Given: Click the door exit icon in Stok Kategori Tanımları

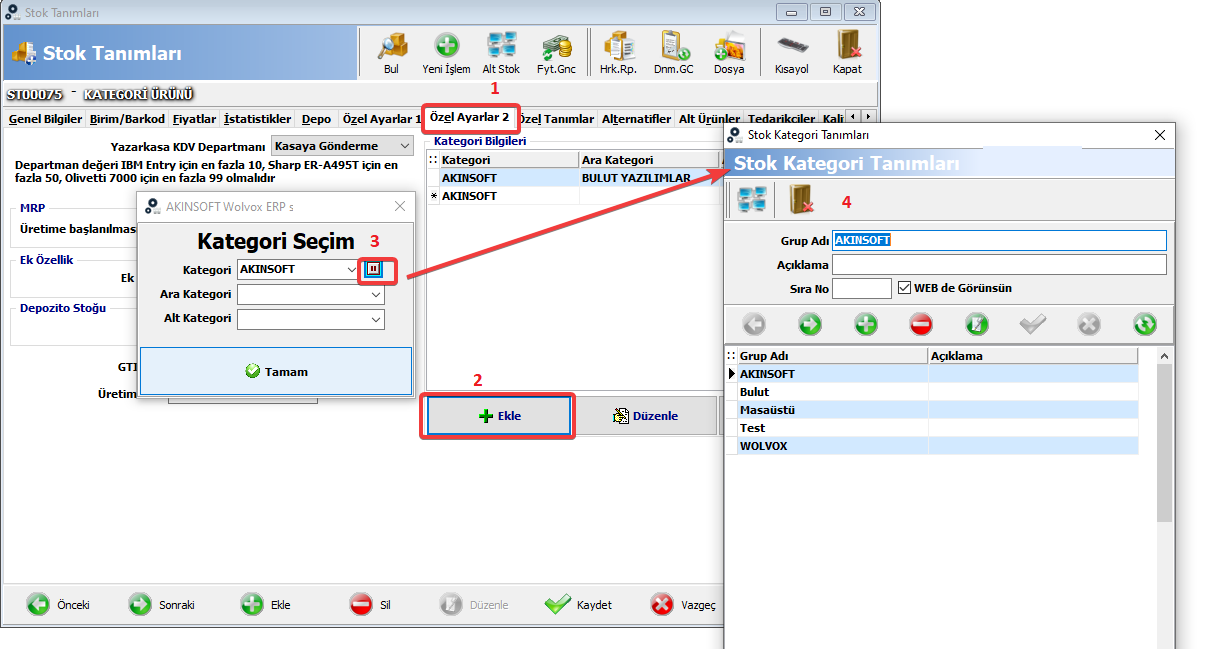Looking at the screenshot, I should click(801, 200).
